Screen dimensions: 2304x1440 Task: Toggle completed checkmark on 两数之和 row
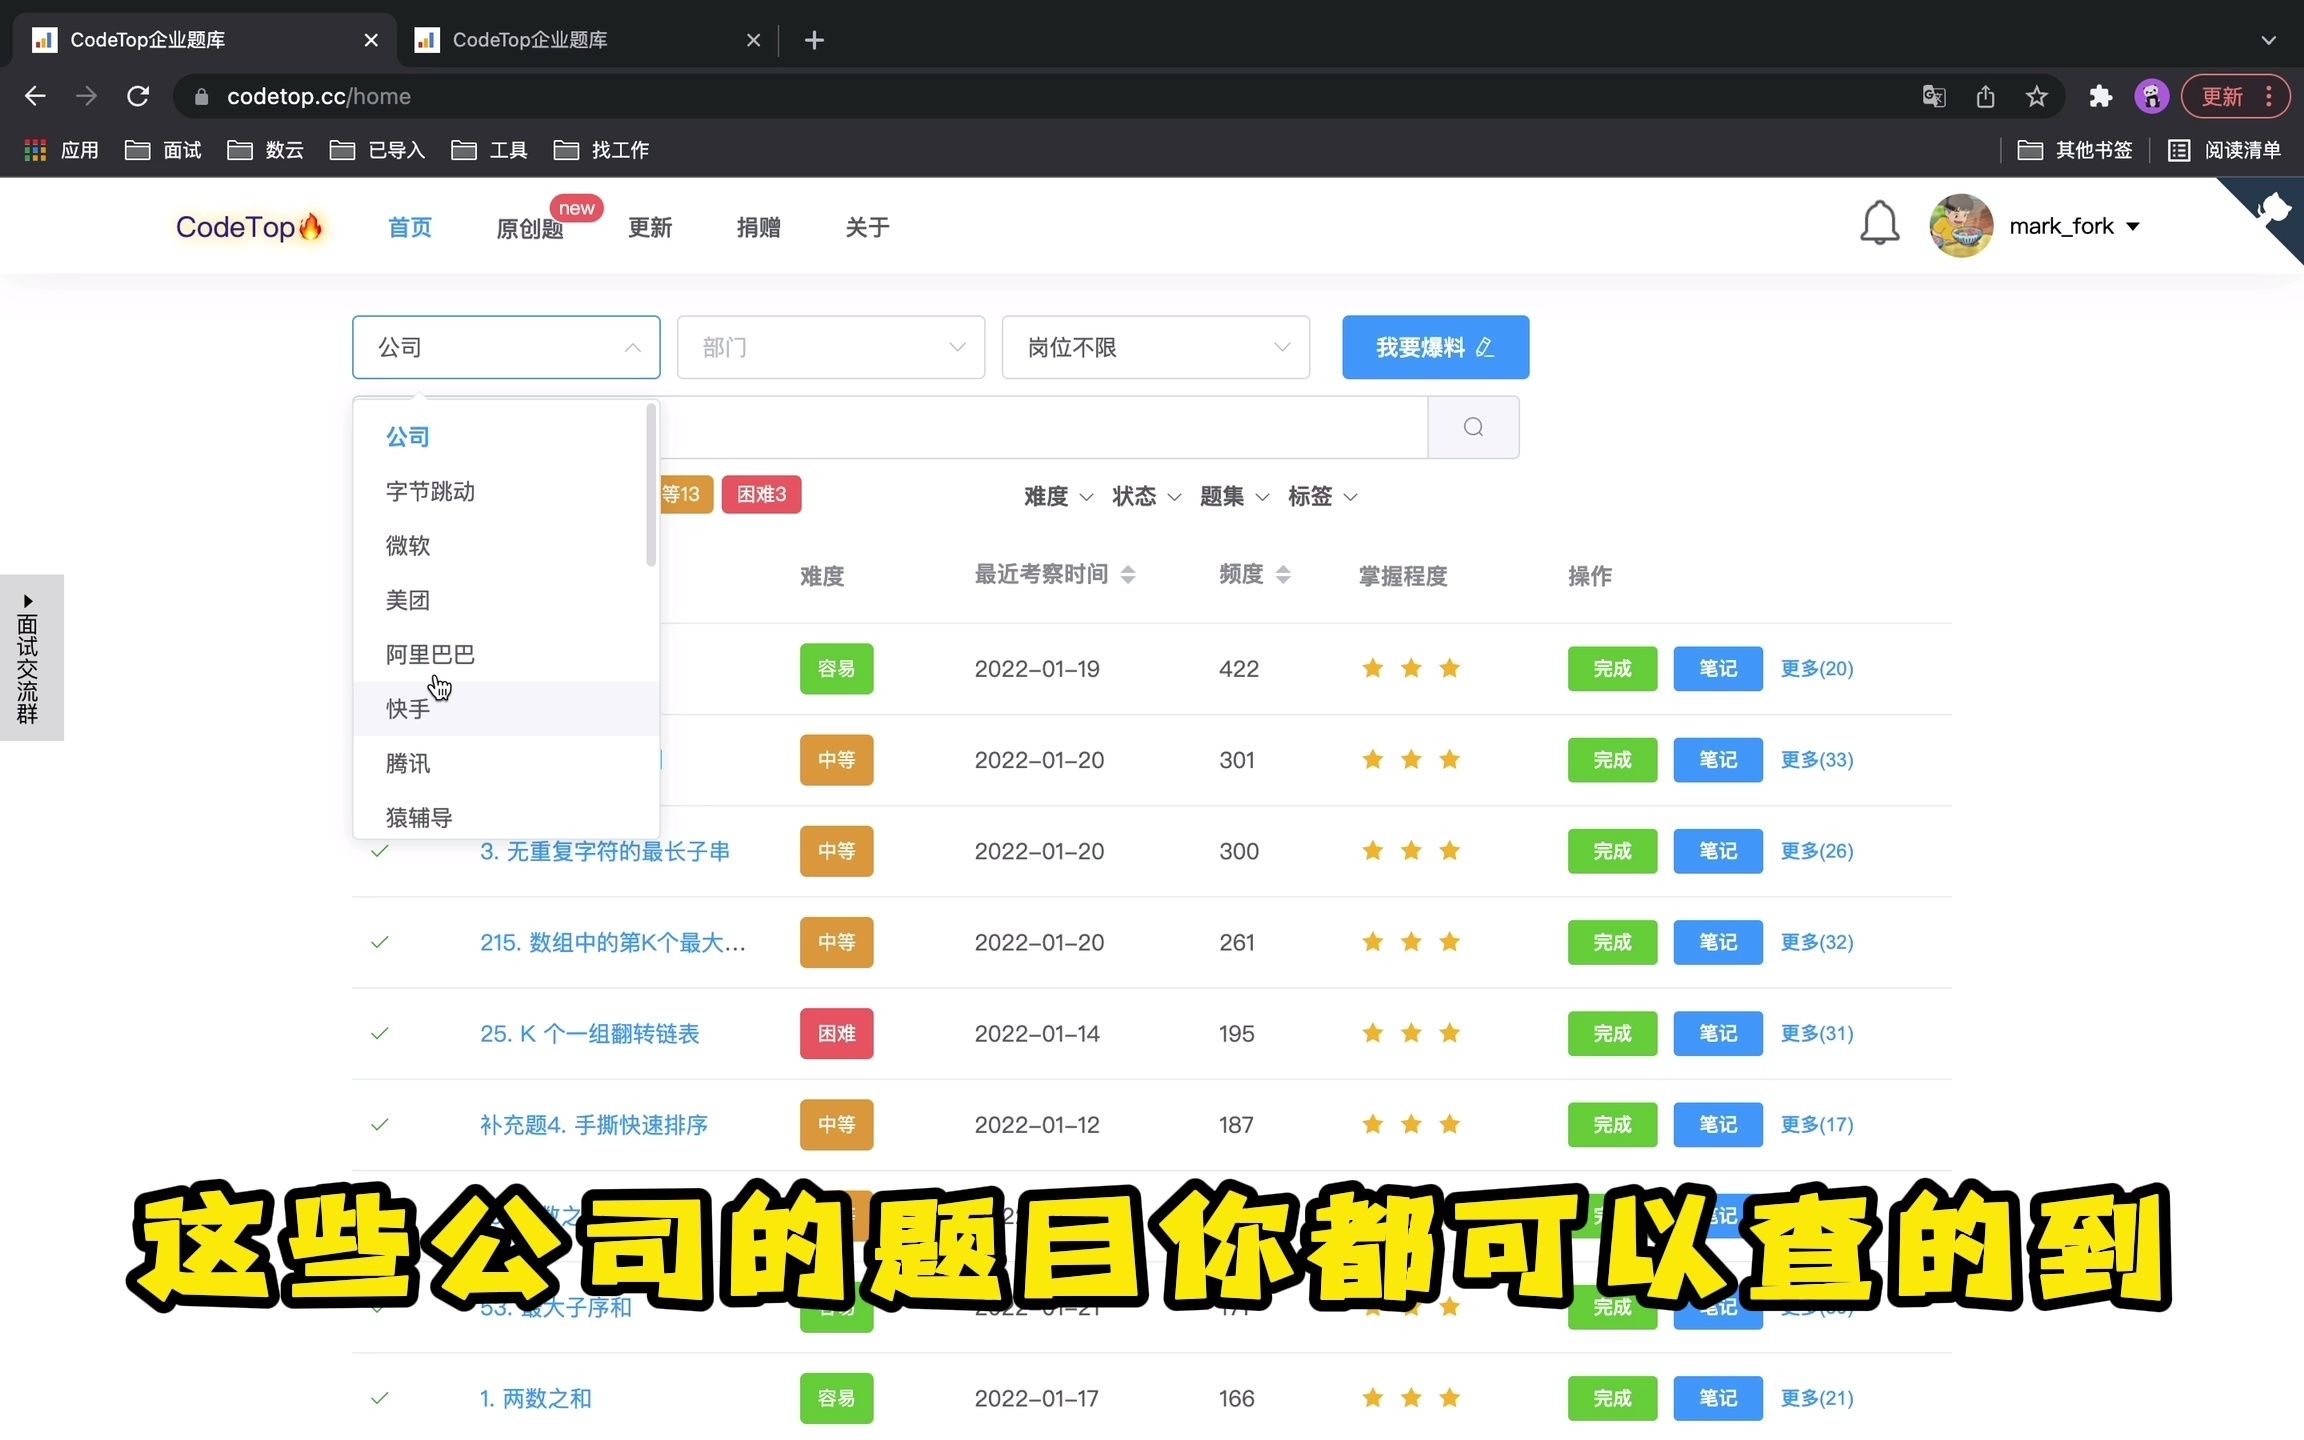380,1398
